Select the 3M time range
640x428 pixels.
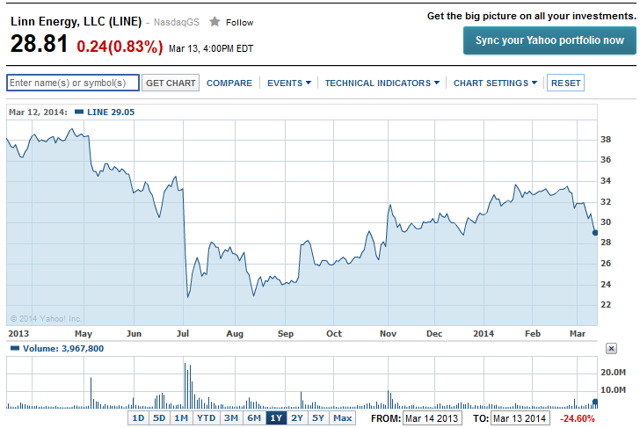pyautogui.click(x=231, y=418)
